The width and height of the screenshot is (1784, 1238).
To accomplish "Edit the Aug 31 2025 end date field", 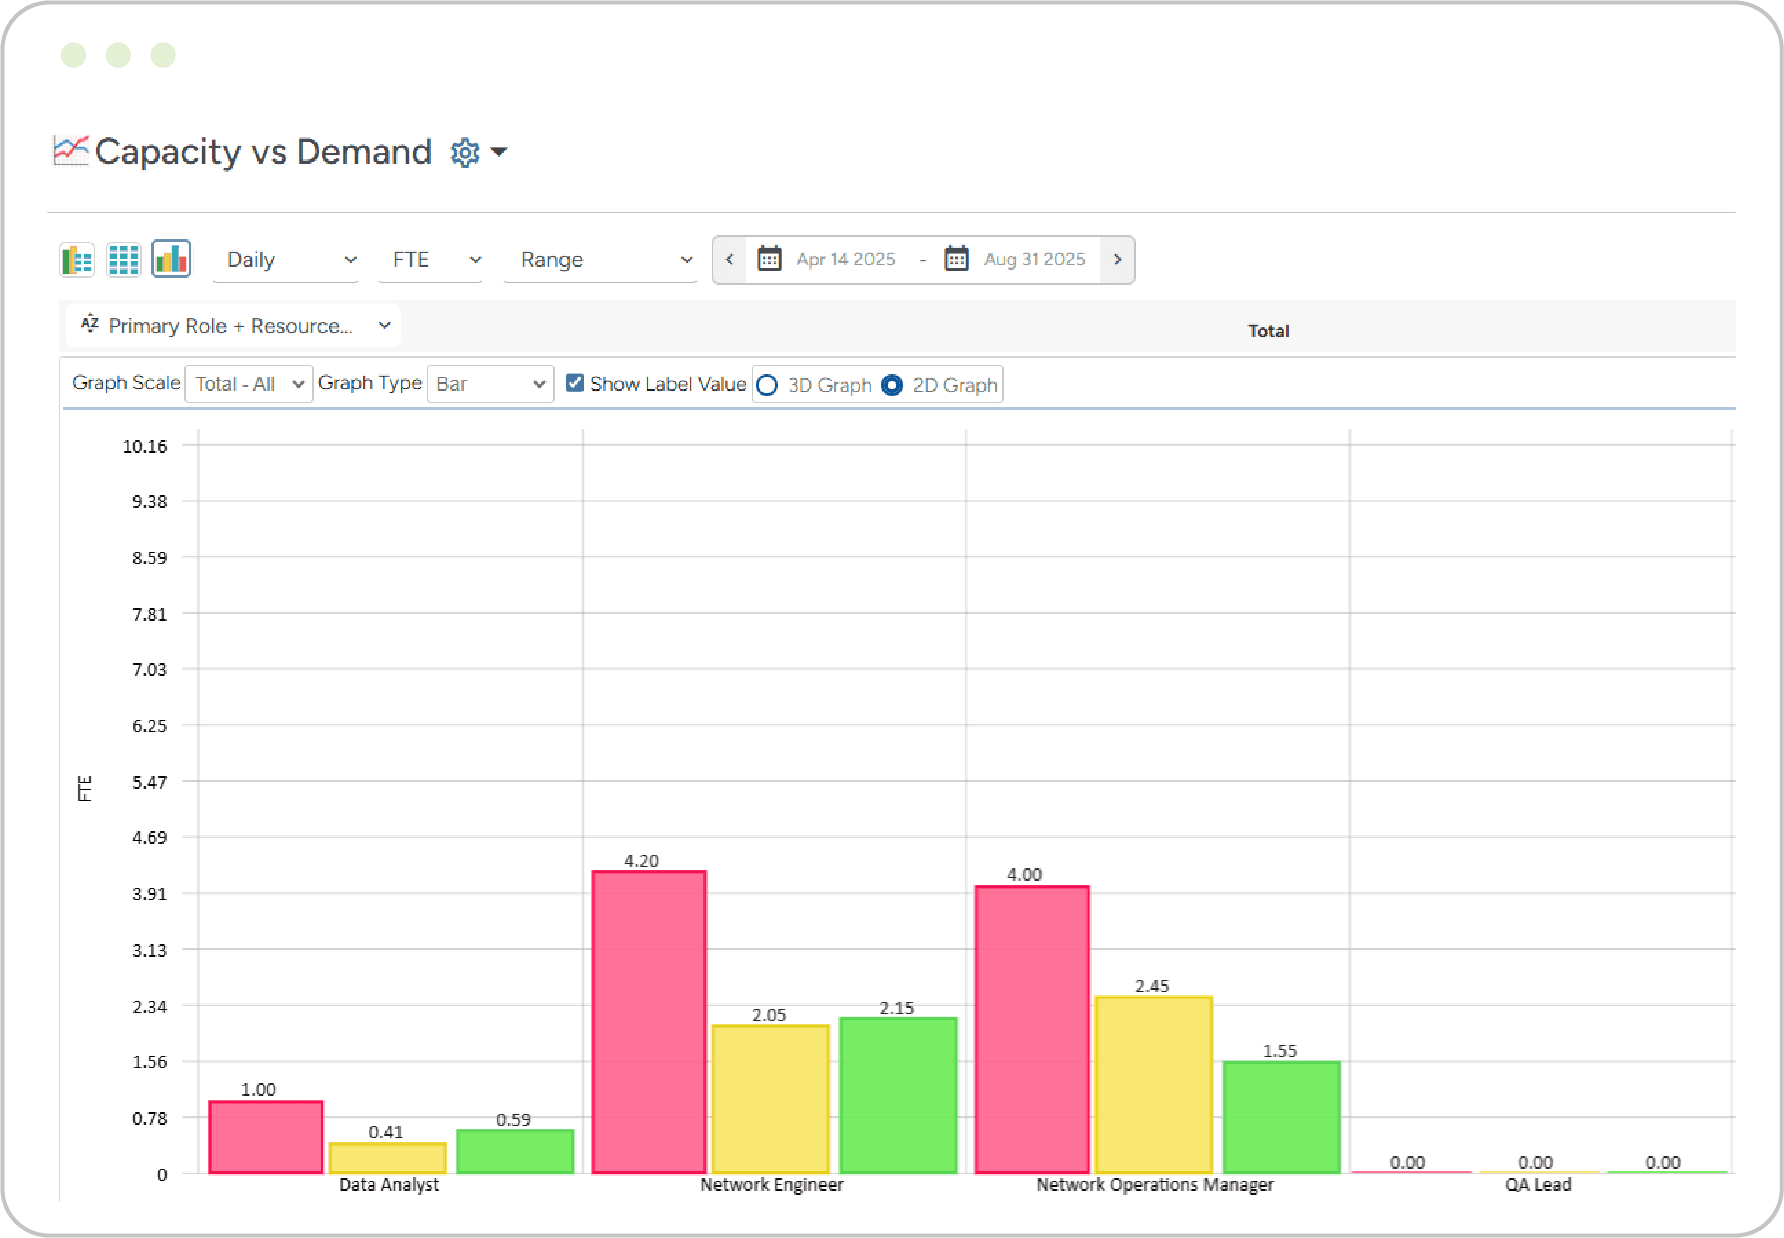I will click(1034, 260).
